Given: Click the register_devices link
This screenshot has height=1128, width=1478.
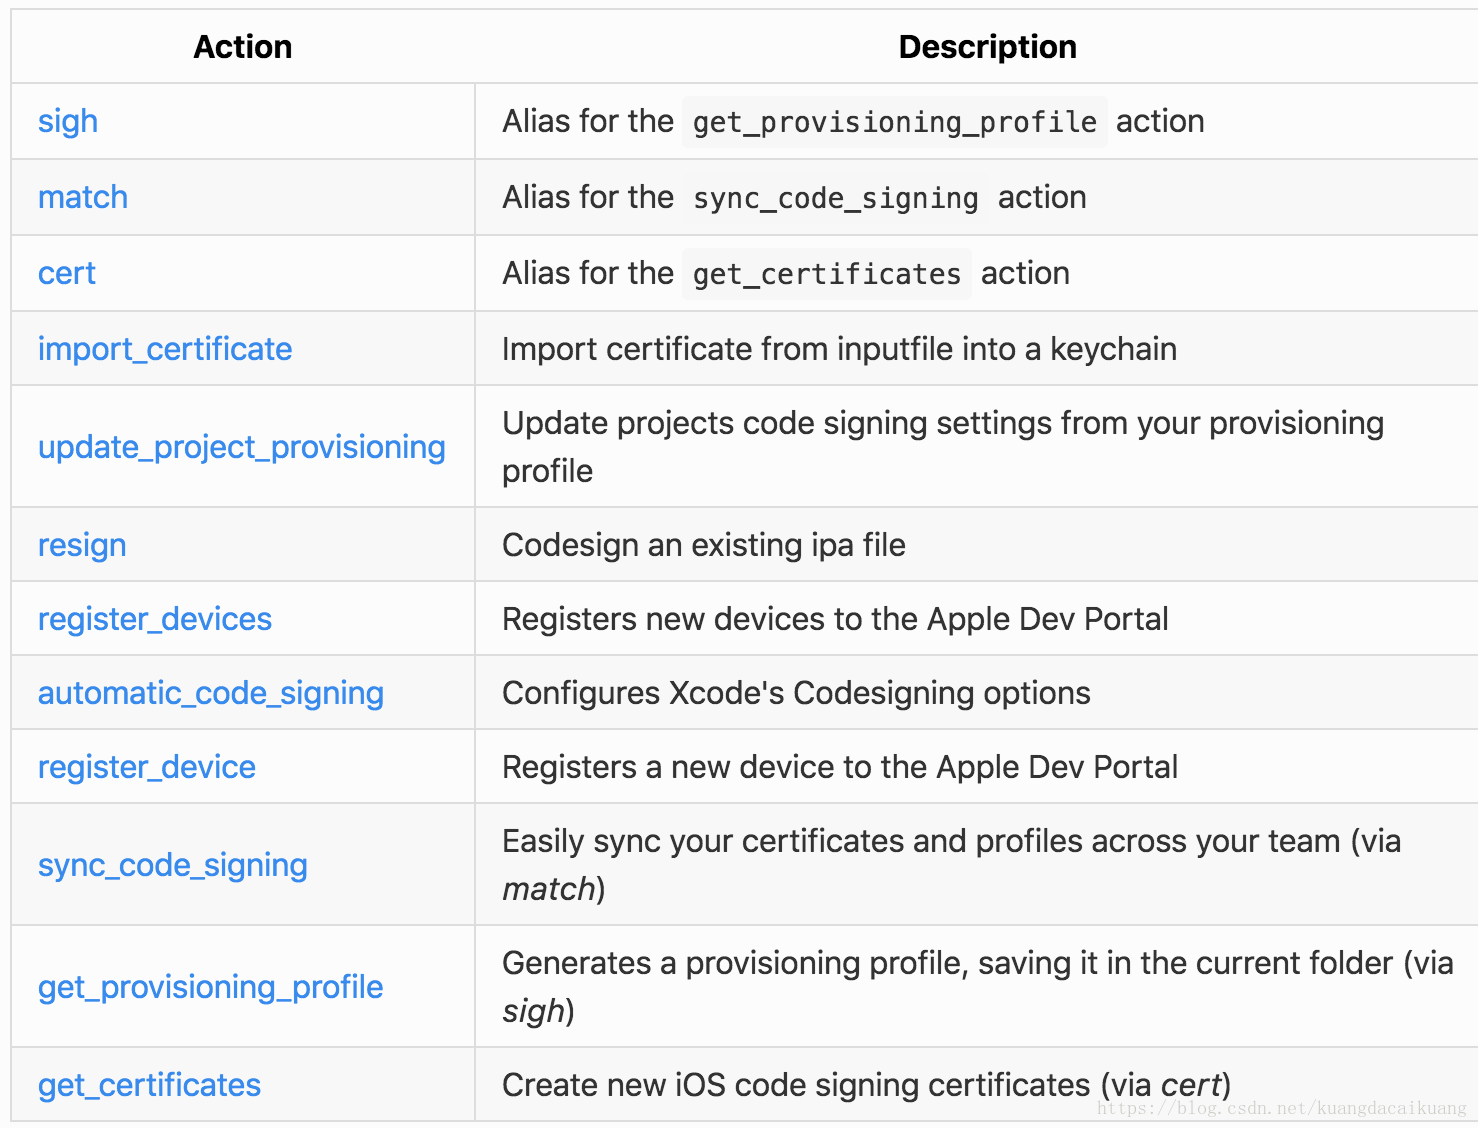Looking at the screenshot, I should [x=155, y=619].
